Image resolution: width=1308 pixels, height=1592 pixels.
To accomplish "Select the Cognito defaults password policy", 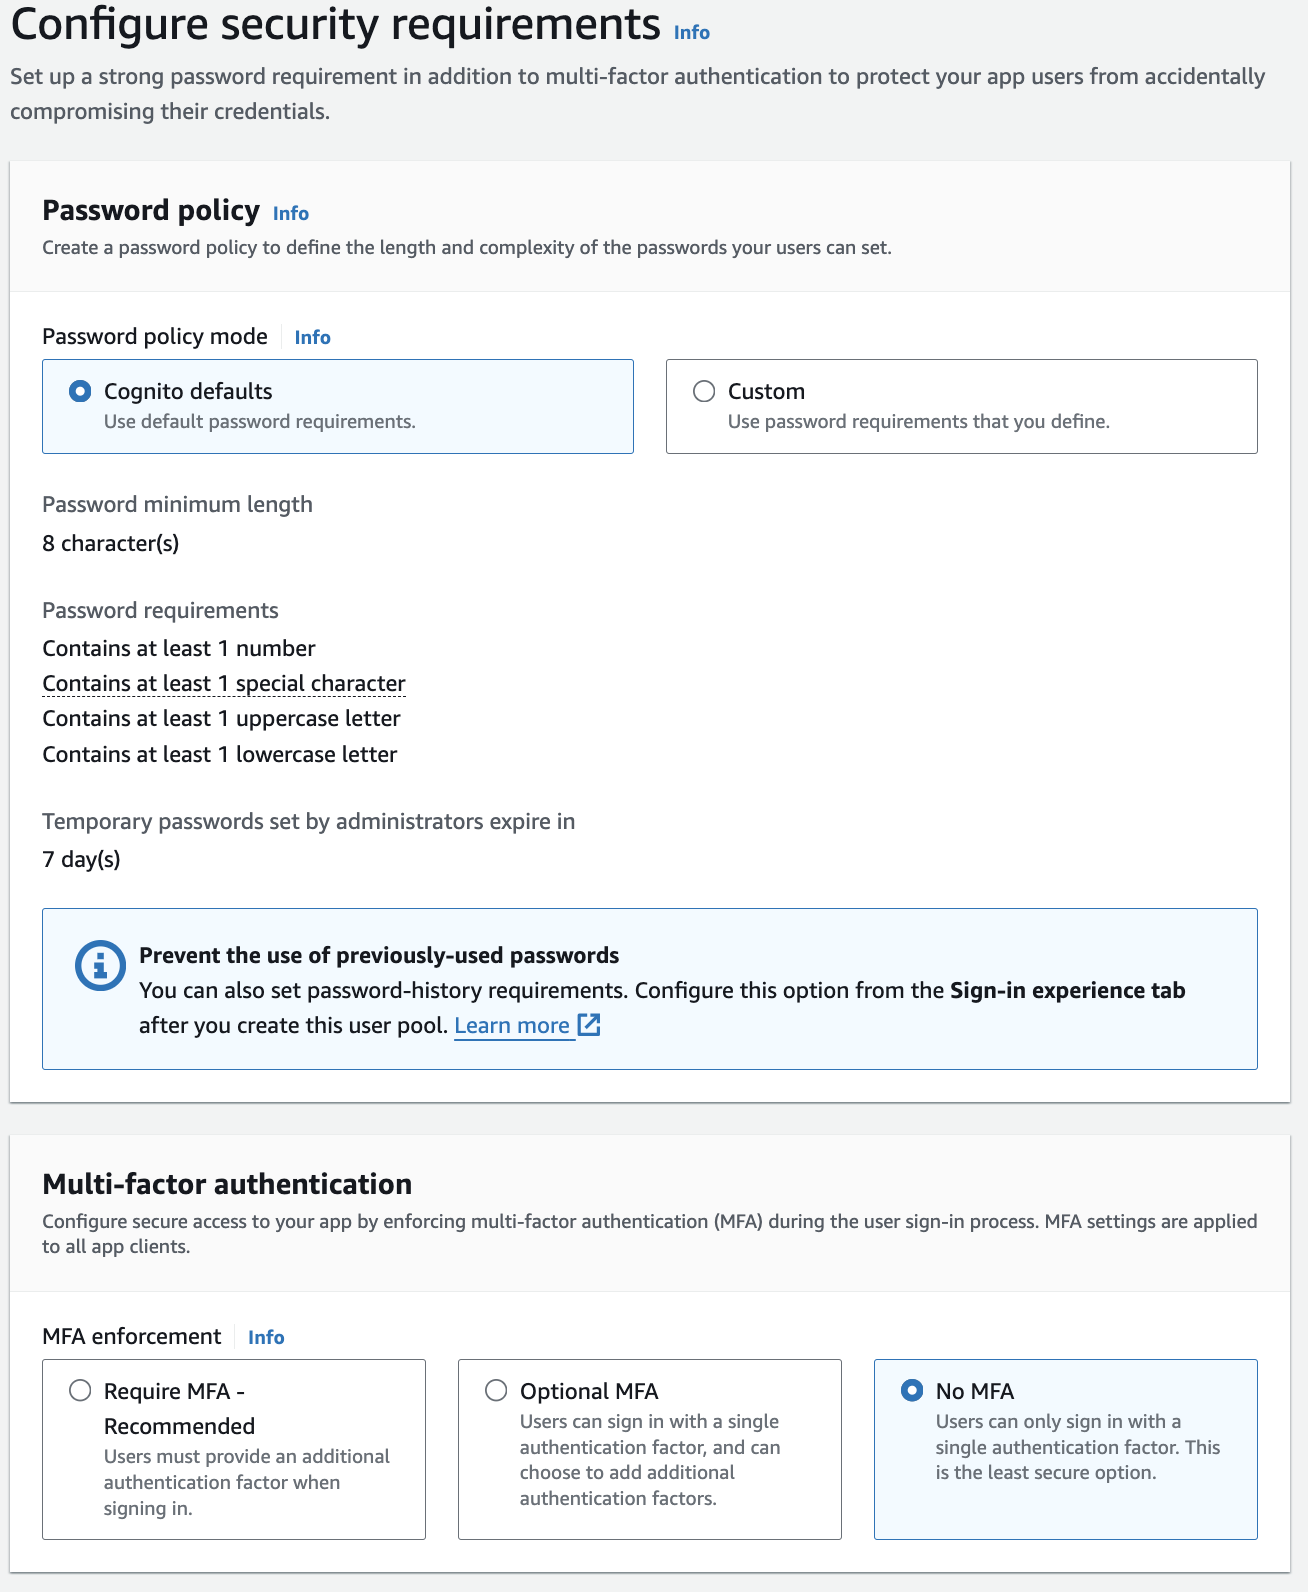I will [x=83, y=391].
